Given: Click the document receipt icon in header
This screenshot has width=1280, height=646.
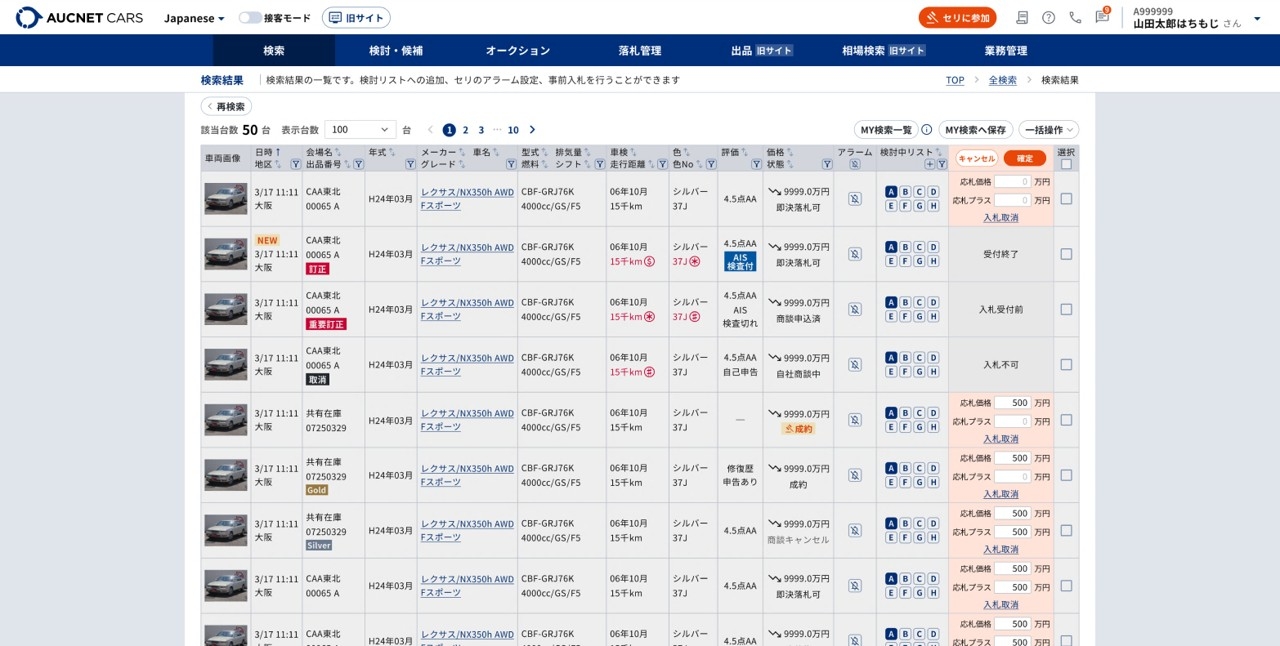Looking at the screenshot, I should (x=1022, y=18).
